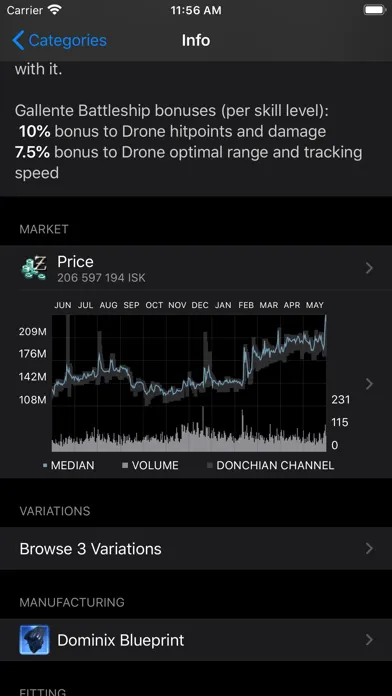Select the Dominix Blueprint row
Viewport: 392px width, 696px height.
point(196,640)
